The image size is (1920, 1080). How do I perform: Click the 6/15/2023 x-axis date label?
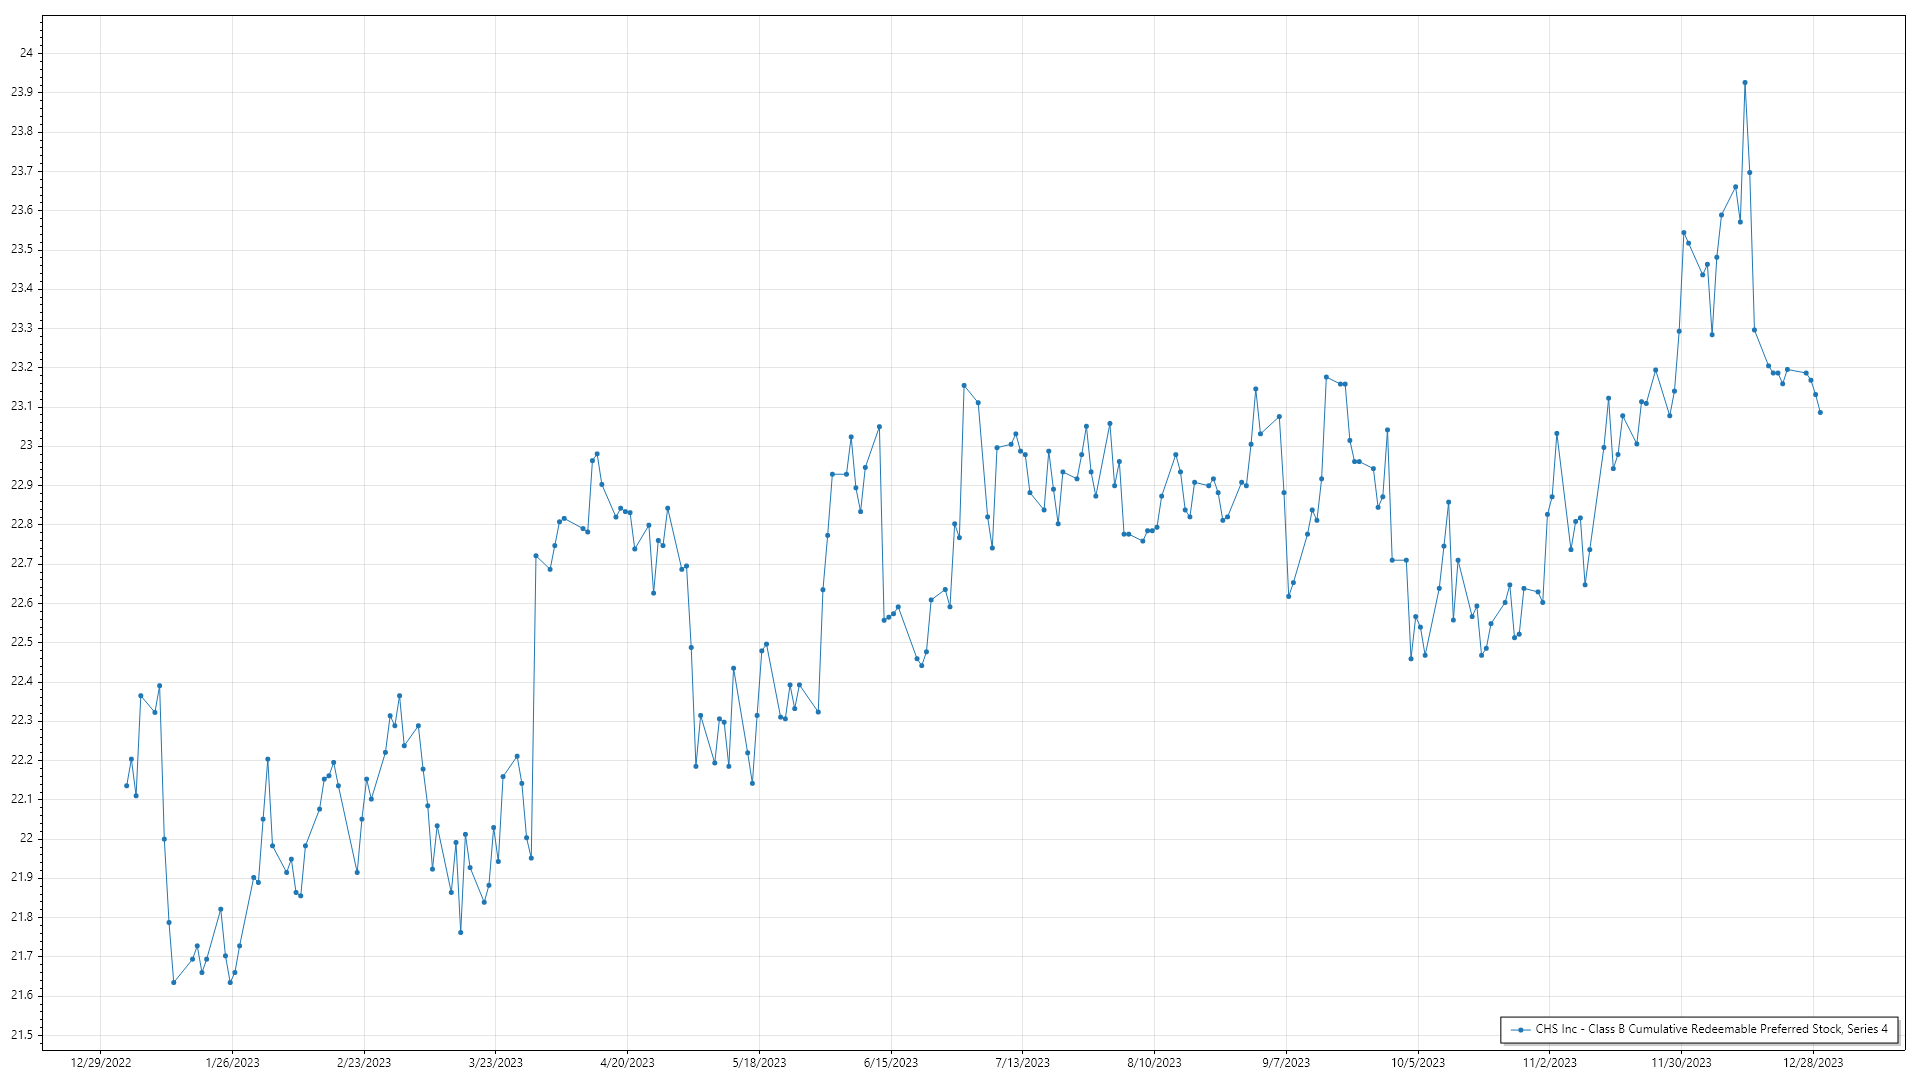click(x=891, y=1063)
